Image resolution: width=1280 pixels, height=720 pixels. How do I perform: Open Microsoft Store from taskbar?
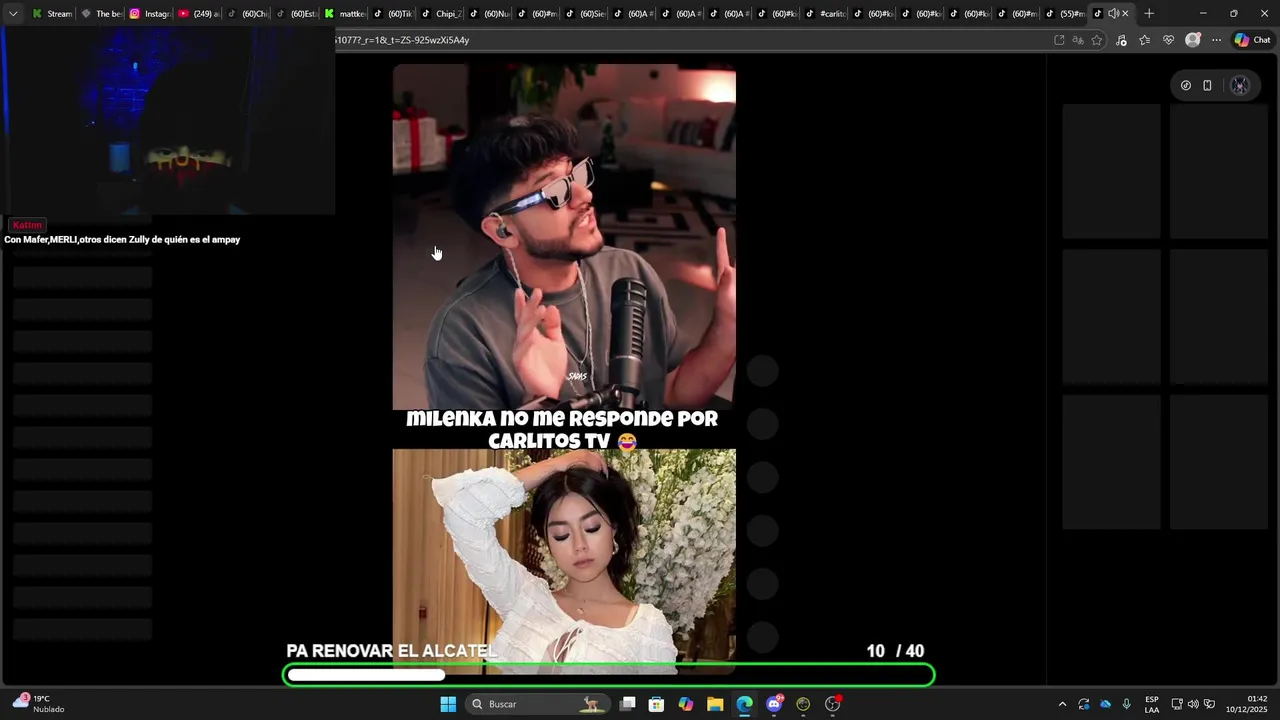[657, 704]
